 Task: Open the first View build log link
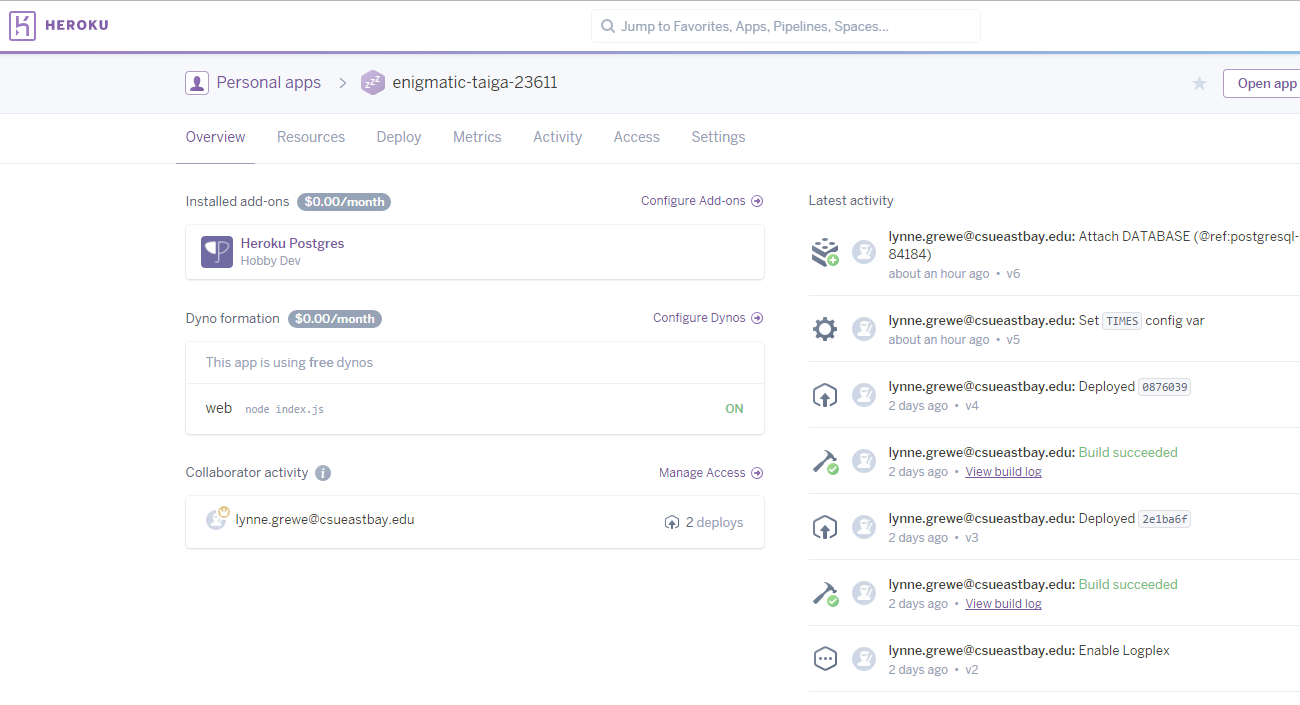[1003, 472]
